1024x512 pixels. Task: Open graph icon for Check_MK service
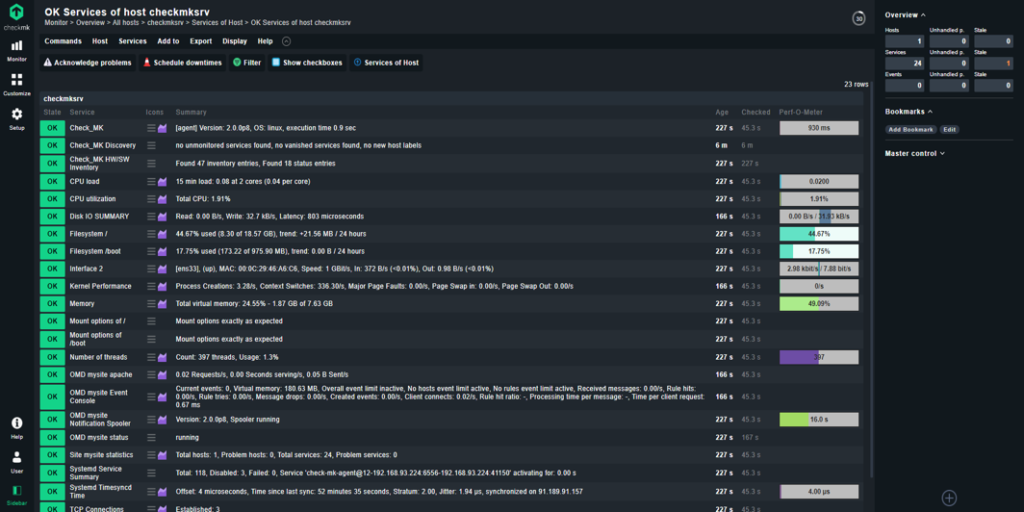pos(163,128)
